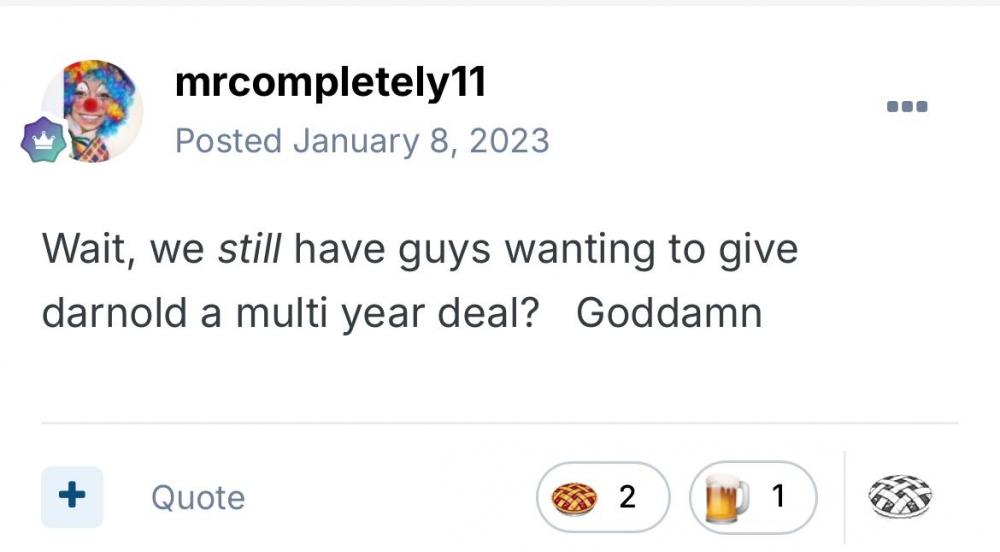
Task: Open mrcompletely11's profile via username
Action: [x=330, y=84]
